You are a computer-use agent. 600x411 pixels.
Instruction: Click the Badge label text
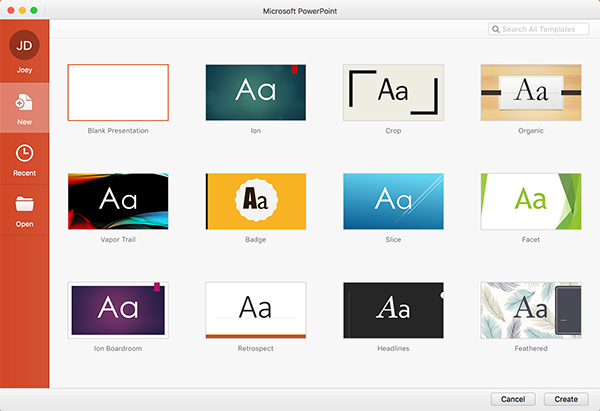256,240
